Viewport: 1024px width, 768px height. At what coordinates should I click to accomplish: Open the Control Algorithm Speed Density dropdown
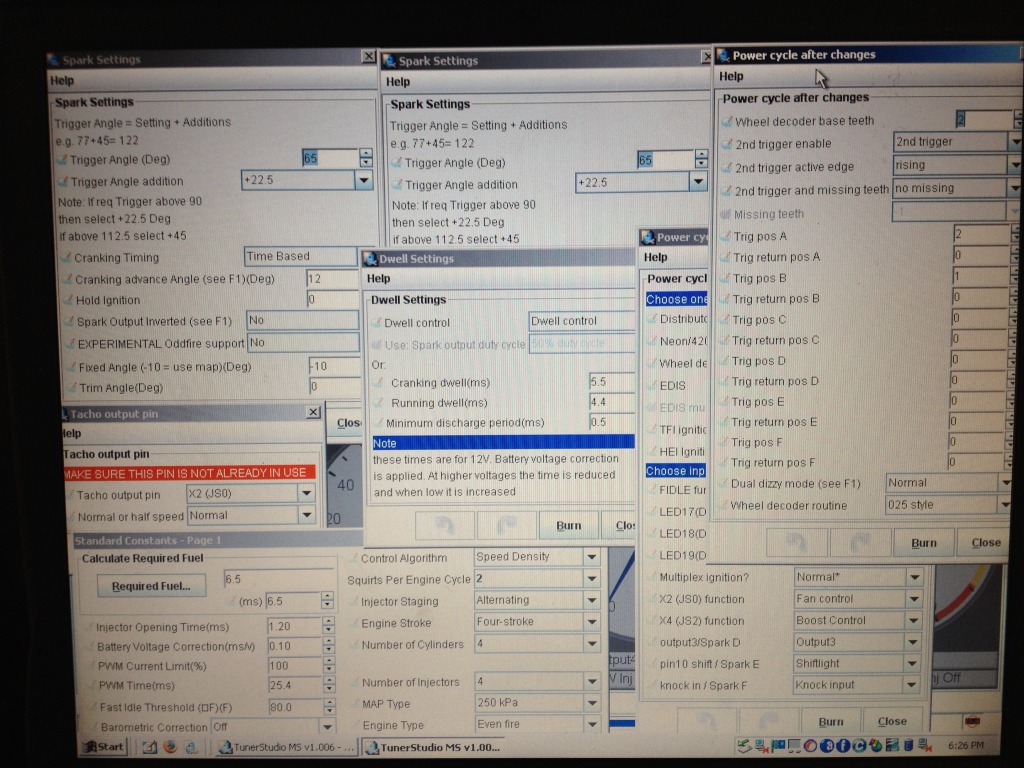pos(592,557)
